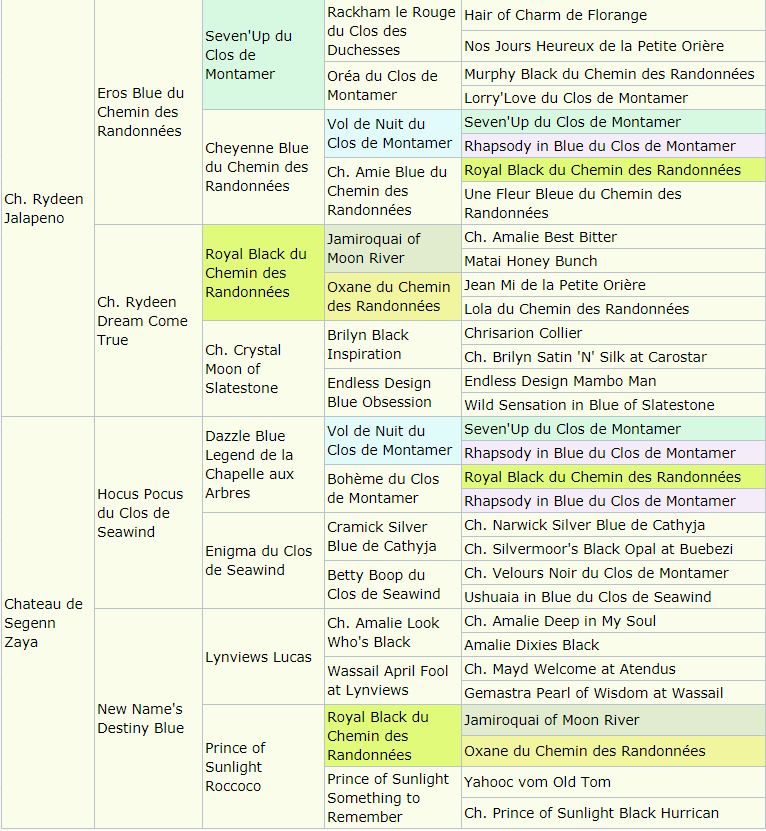Click Ch. Mayd Welcome at Atendus
Image resolution: width=766 pixels, height=831 pixels.
pyautogui.click(x=613, y=669)
